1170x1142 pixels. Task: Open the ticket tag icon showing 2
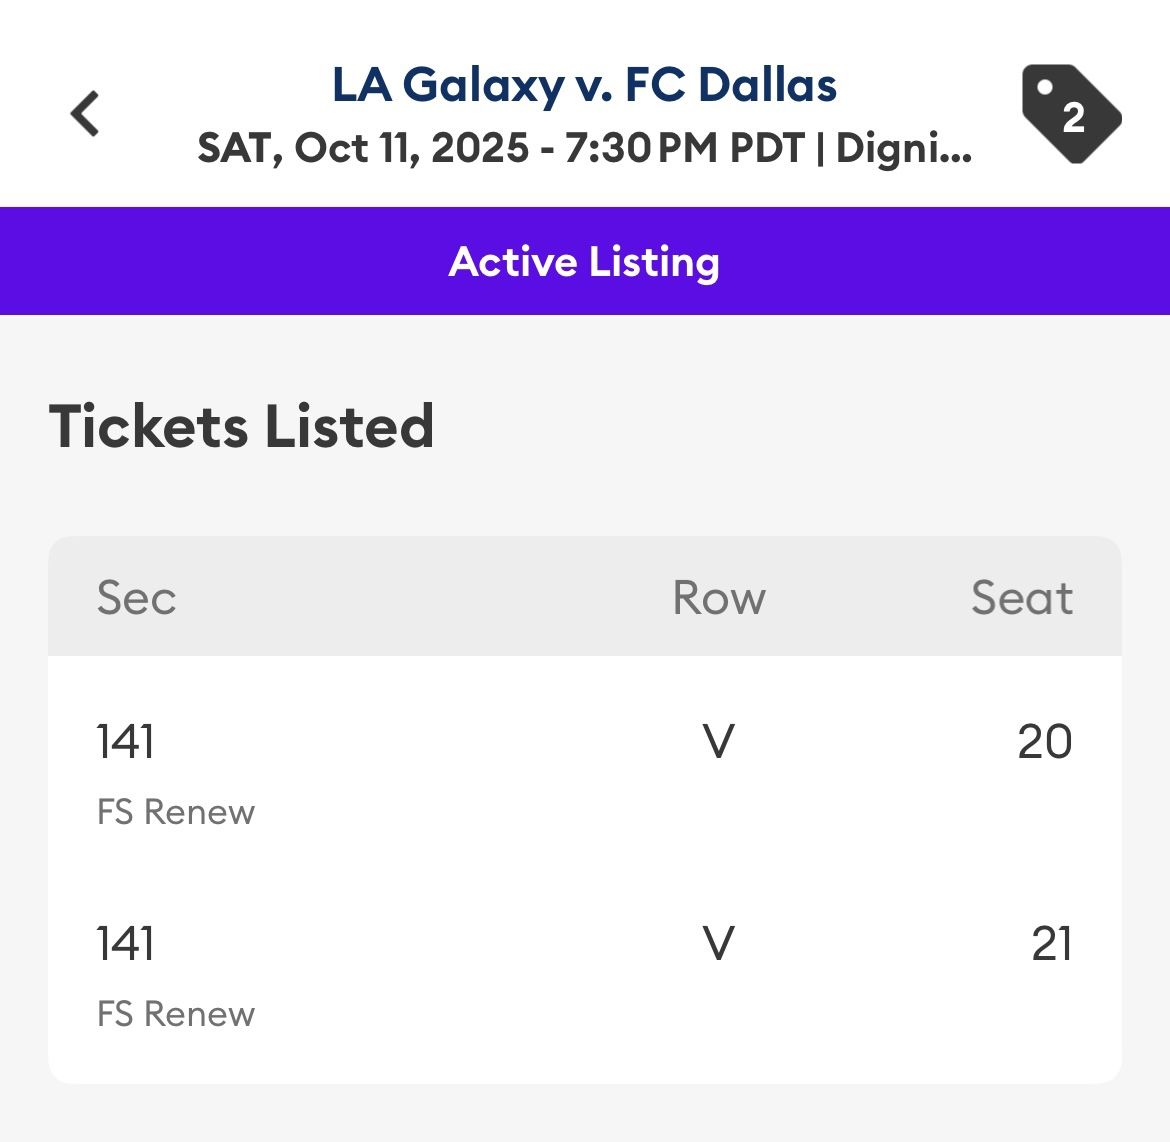click(1069, 113)
